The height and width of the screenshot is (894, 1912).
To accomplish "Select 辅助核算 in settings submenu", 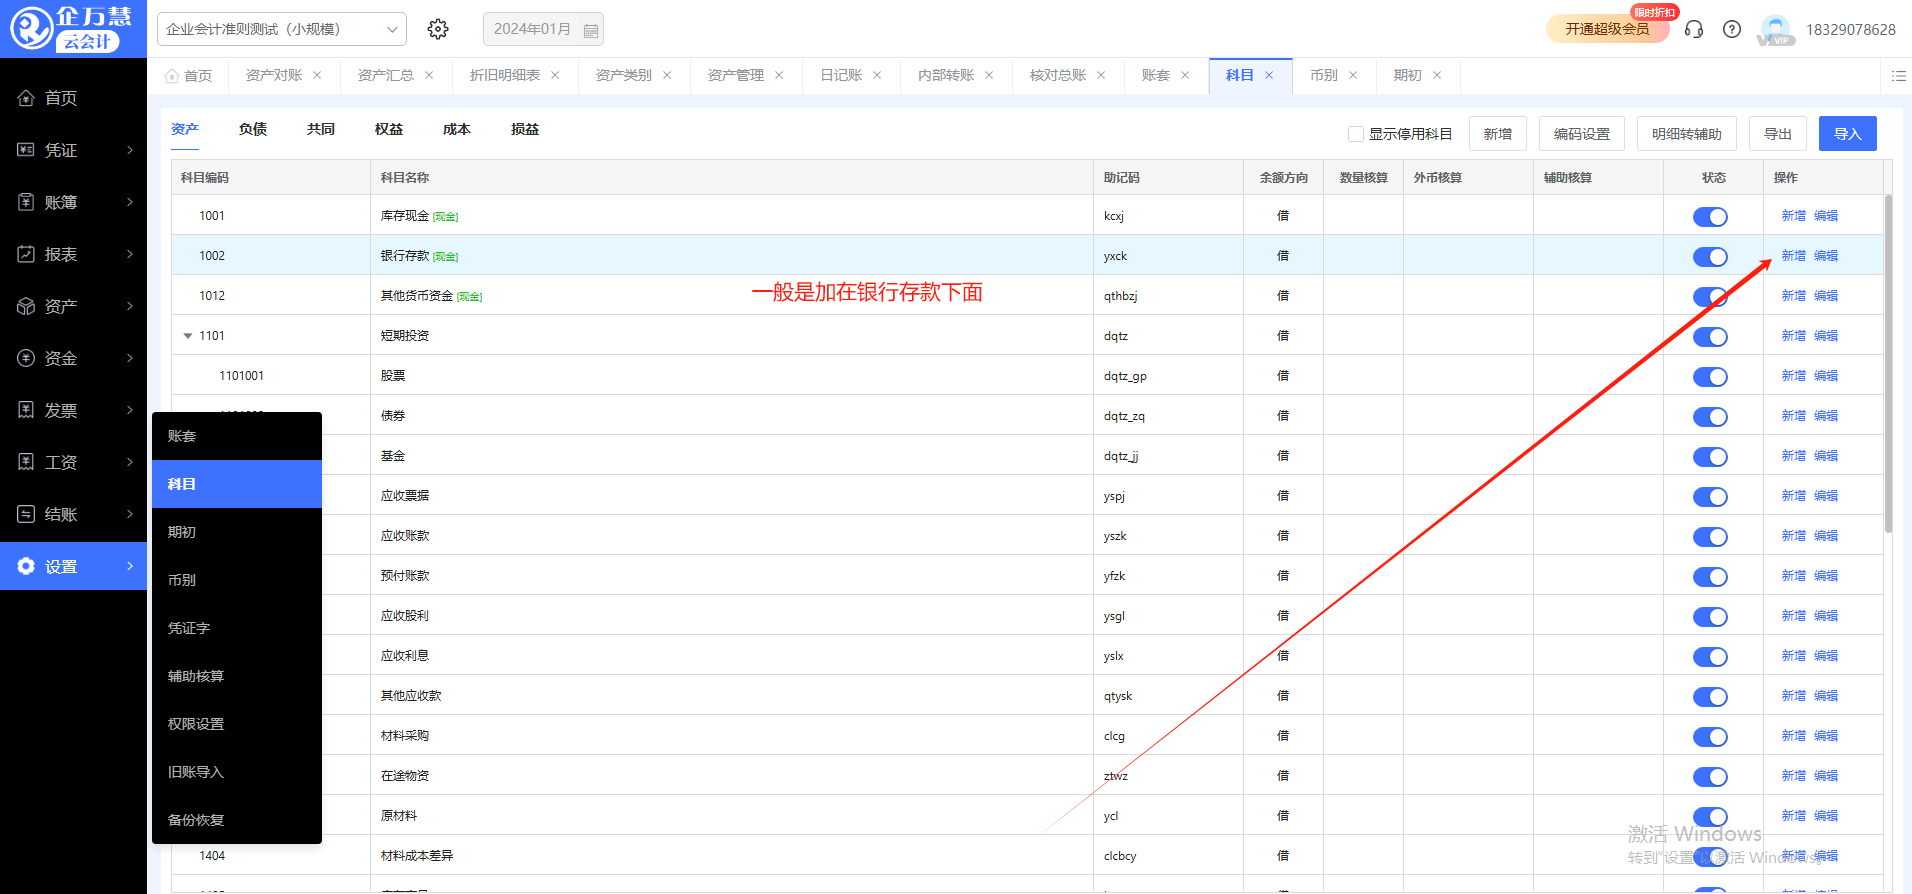I will 237,676.
